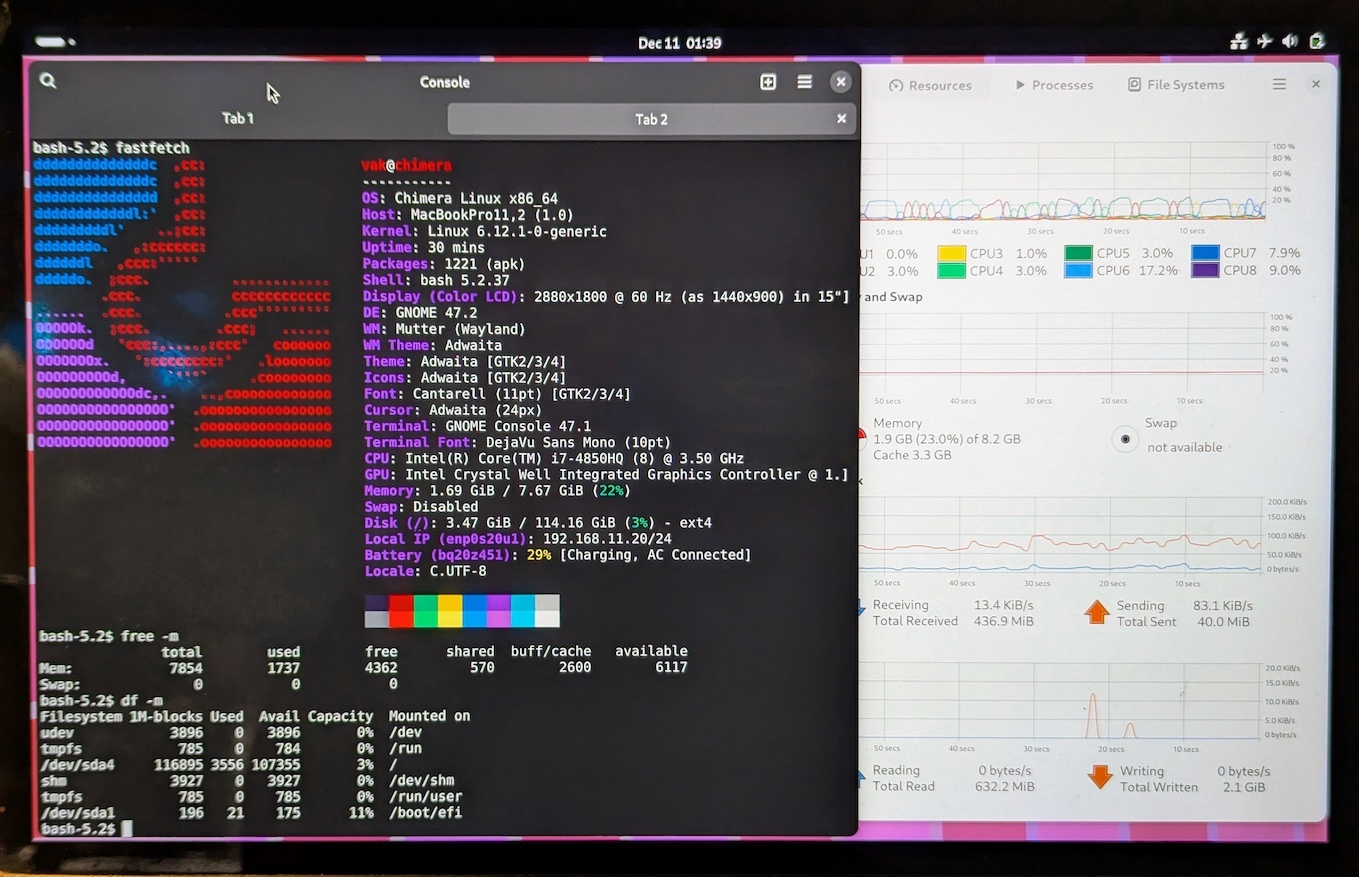1359x877 pixels.
Task: Click the CPU6 light blue color swatch
Action: tap(1079, 271)
